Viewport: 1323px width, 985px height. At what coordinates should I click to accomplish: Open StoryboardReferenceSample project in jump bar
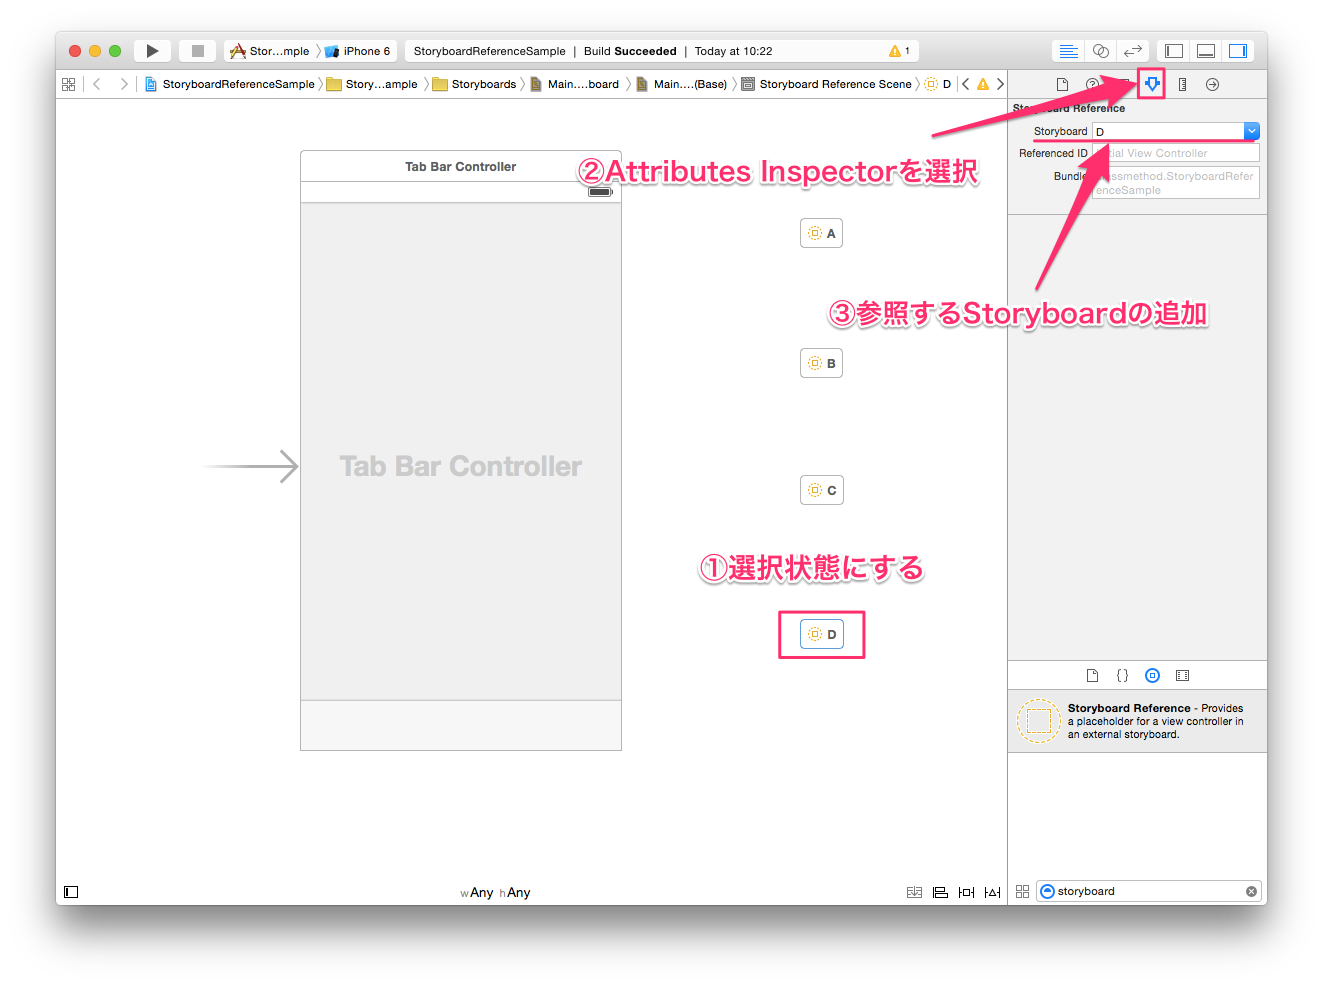pos(230,84)
